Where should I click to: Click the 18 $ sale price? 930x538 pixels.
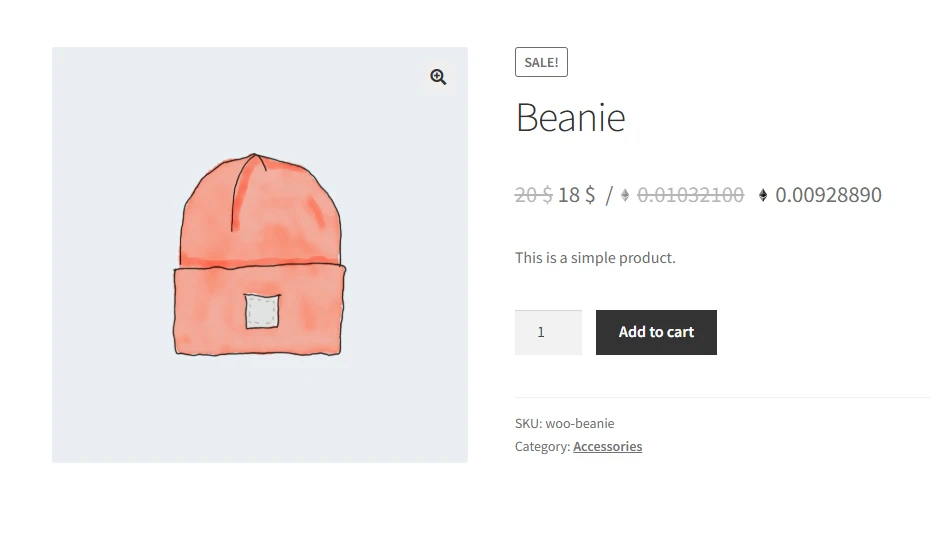576,195
